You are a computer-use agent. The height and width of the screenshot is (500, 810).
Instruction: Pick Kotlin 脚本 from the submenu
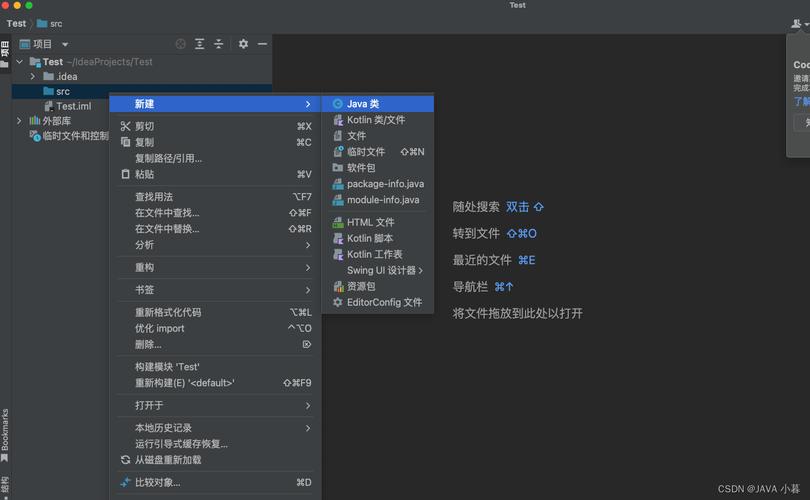[378, 238]
